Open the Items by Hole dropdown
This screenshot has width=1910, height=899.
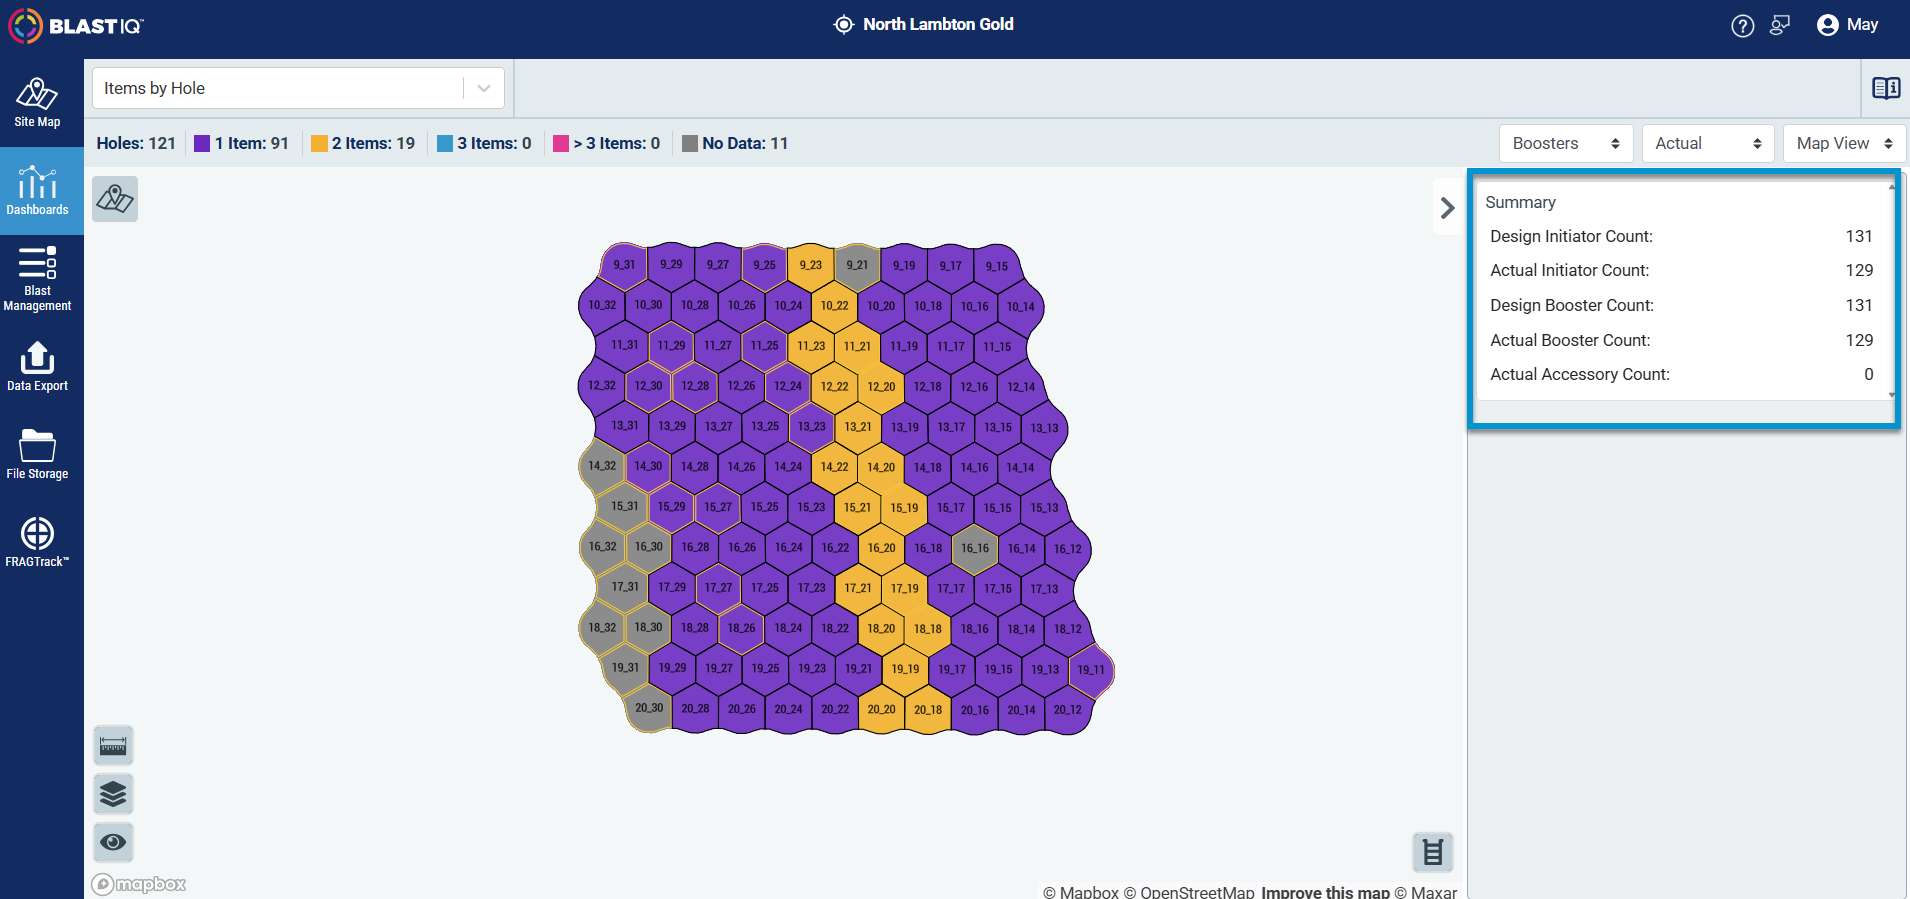298,88
